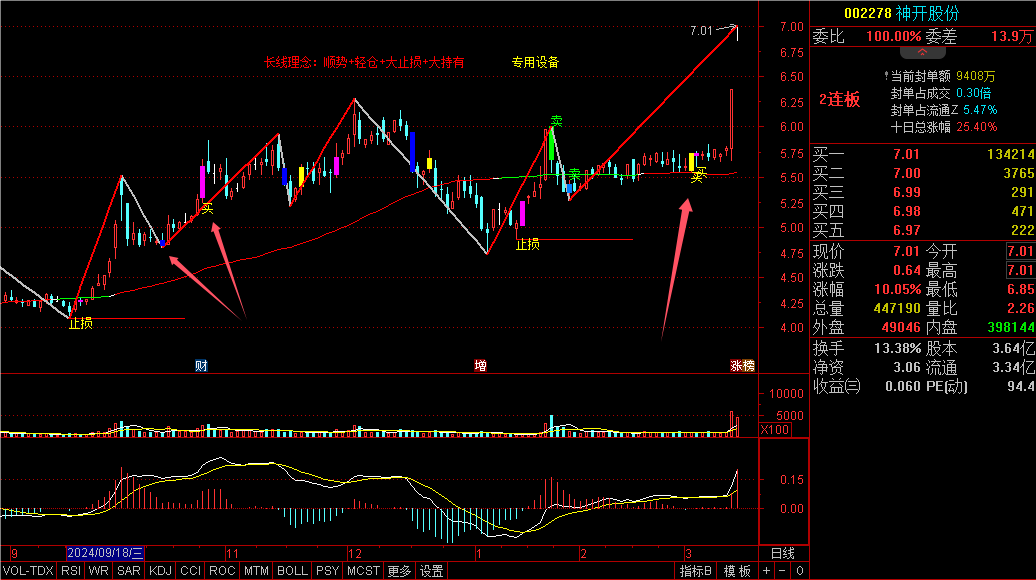Click the 7.01 price label on chart
The image size is (1036, 580).
point(702,30)
